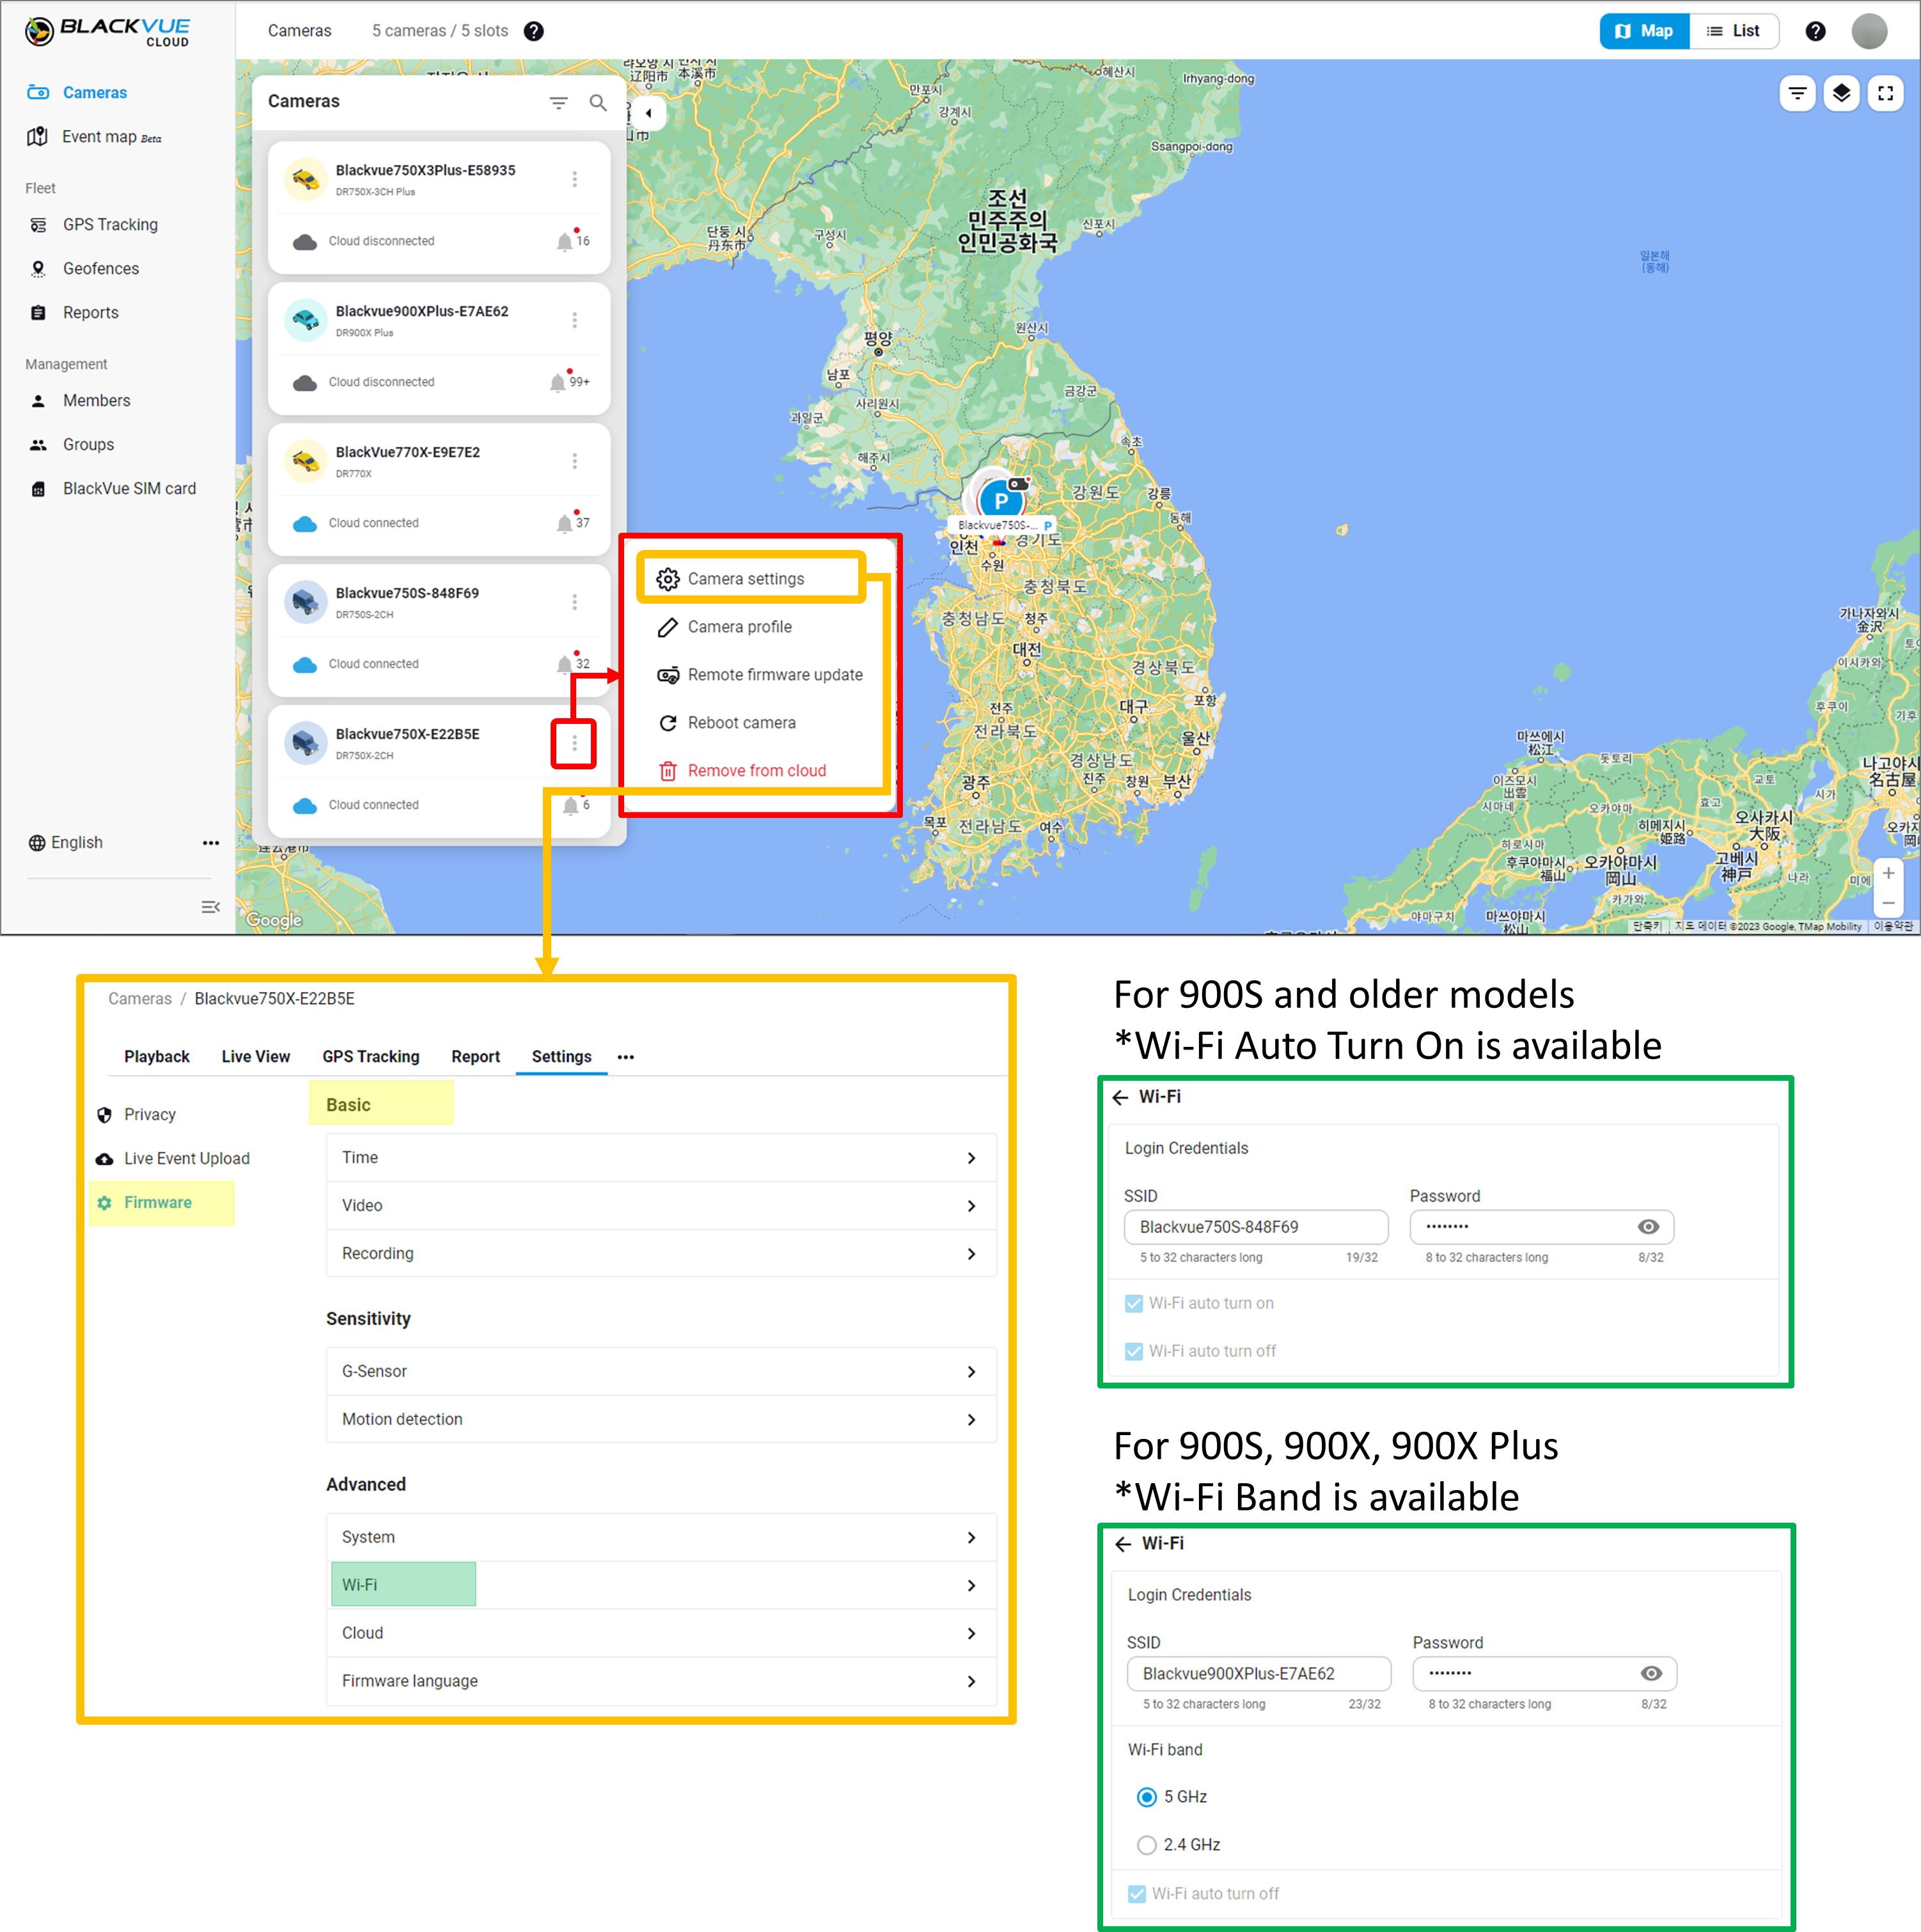1921x1932 pixels.
Task: Select 5 GHz Wi-Fi band
Action: click(1147, 1798)
